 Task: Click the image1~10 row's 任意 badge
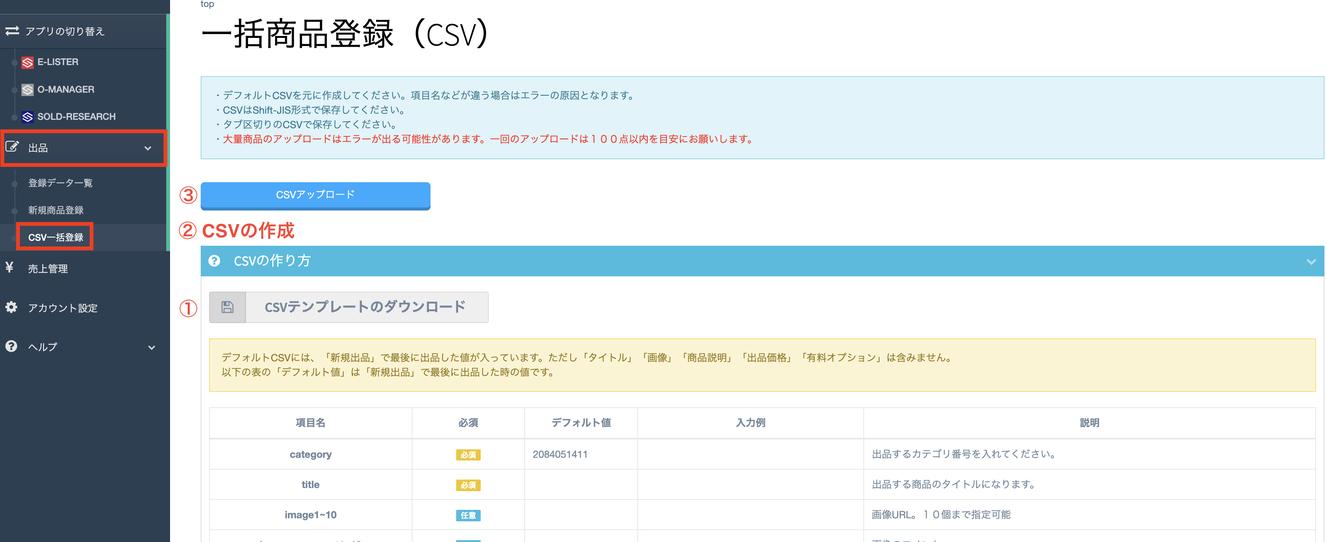point(468,515)
